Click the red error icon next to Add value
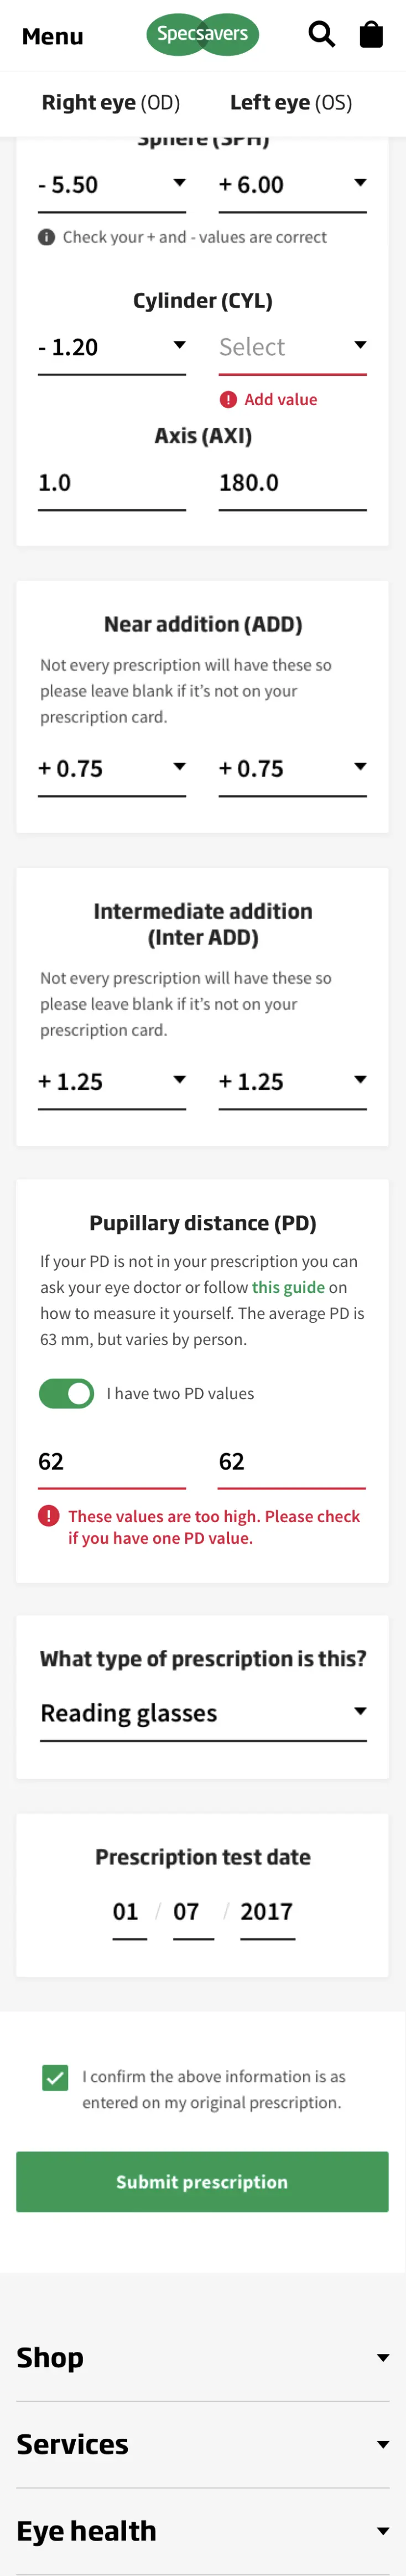The image size is (406, 2576). coord(229,400)
